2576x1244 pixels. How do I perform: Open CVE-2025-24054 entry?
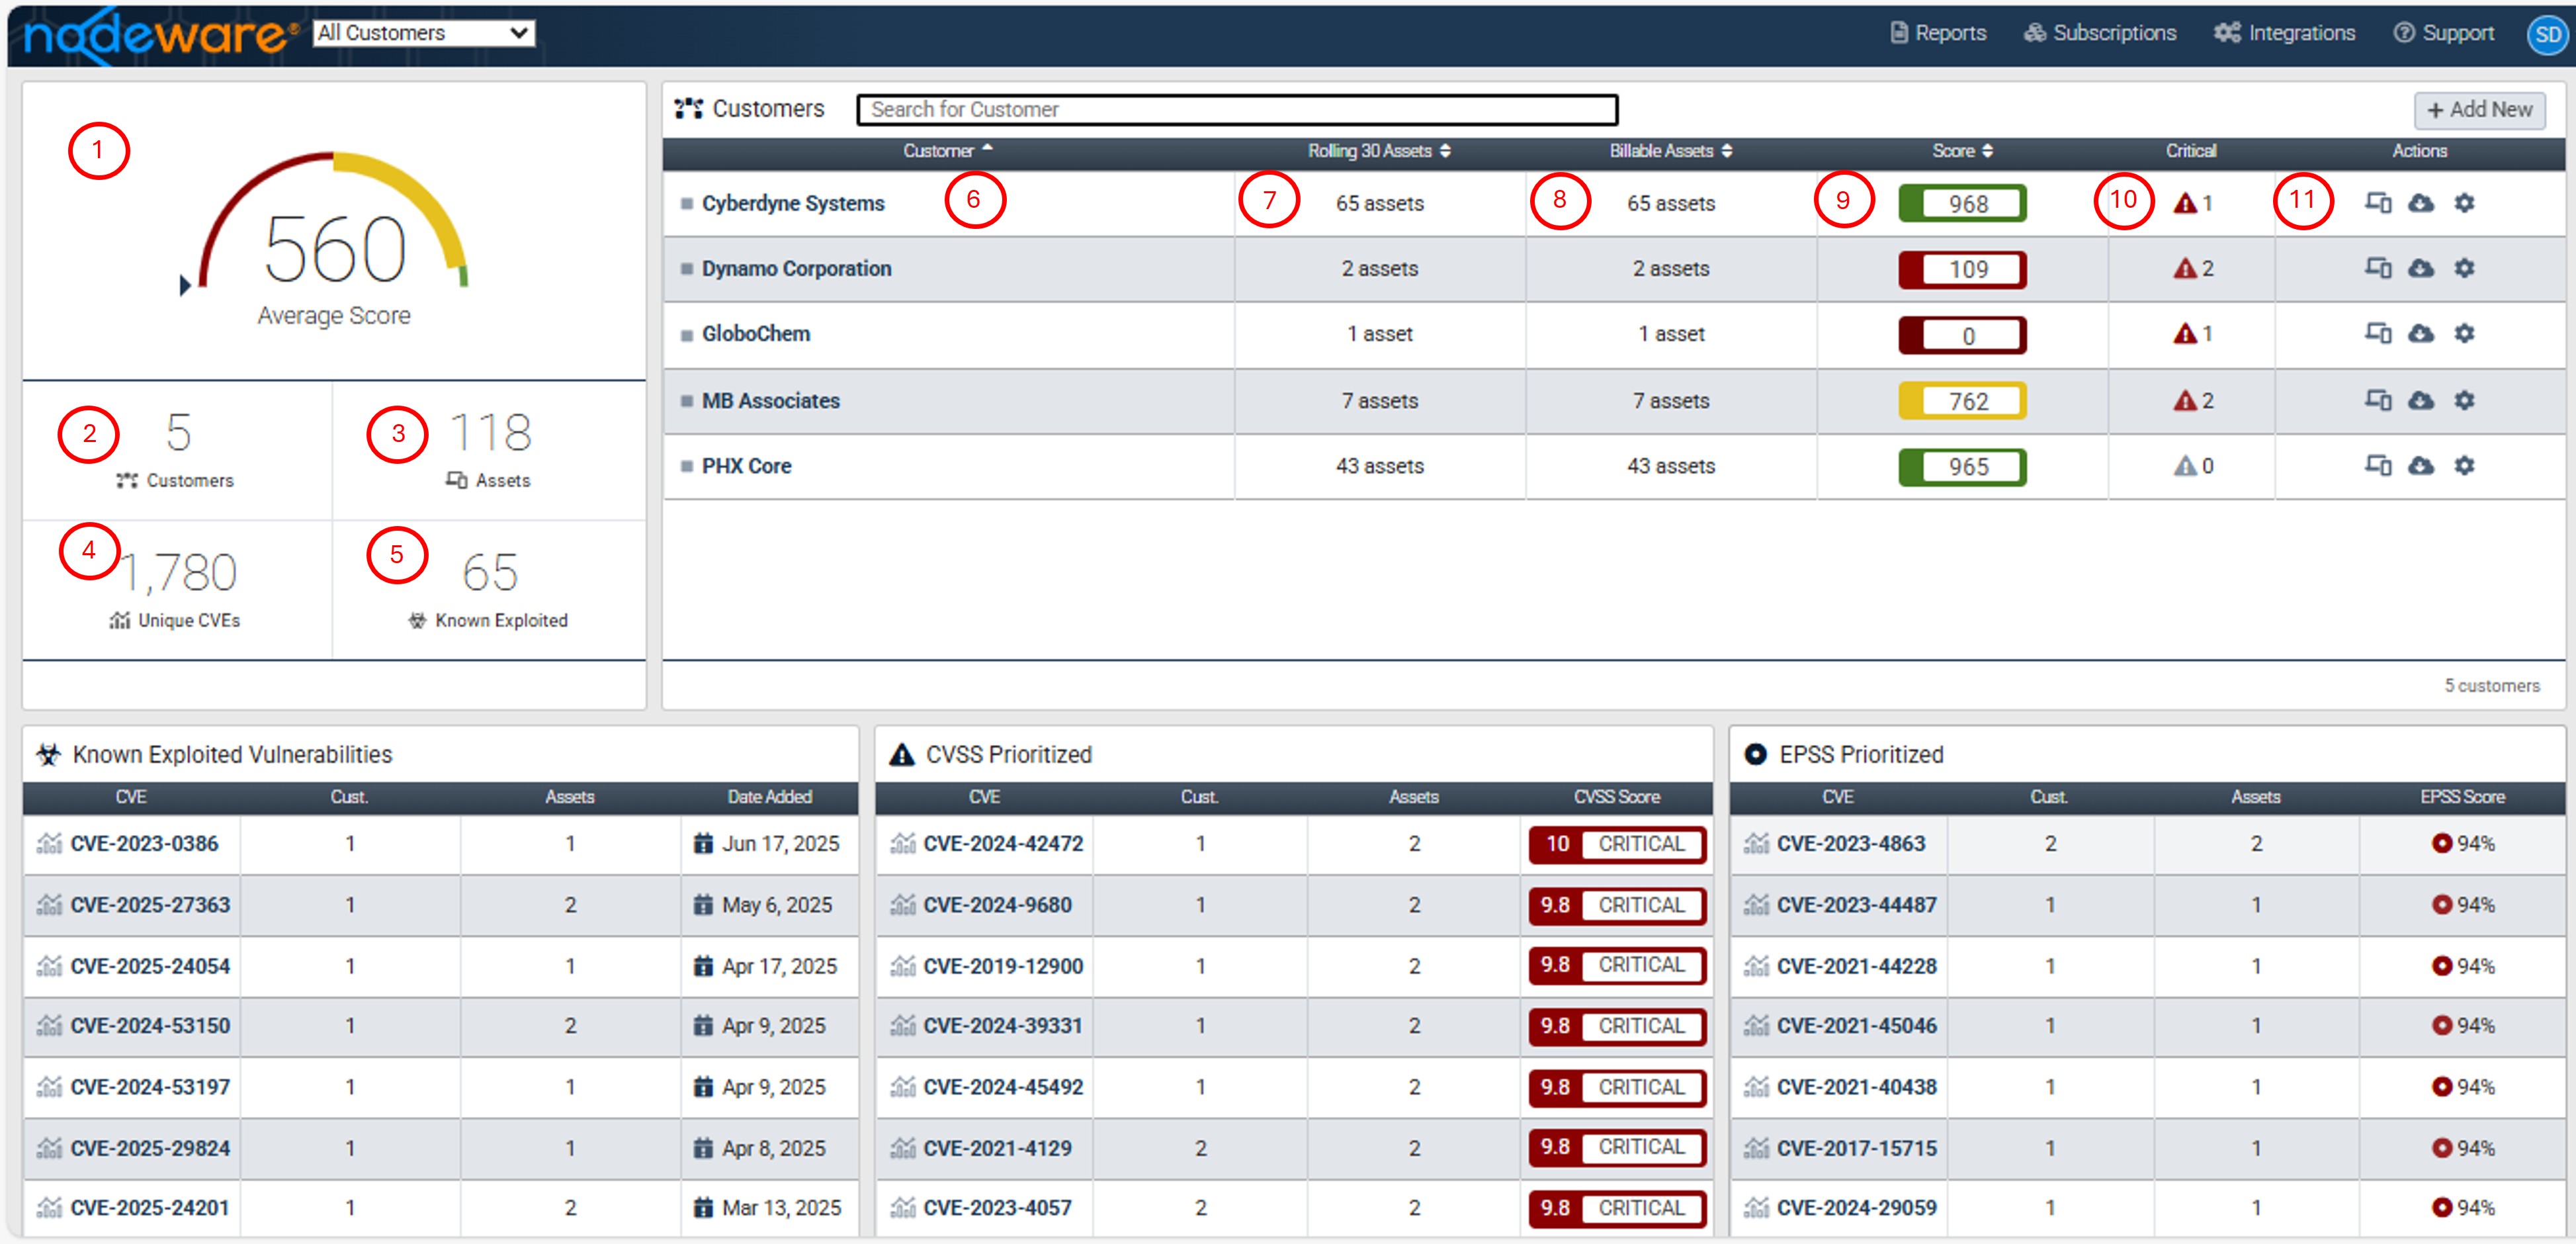coord(150,965)
